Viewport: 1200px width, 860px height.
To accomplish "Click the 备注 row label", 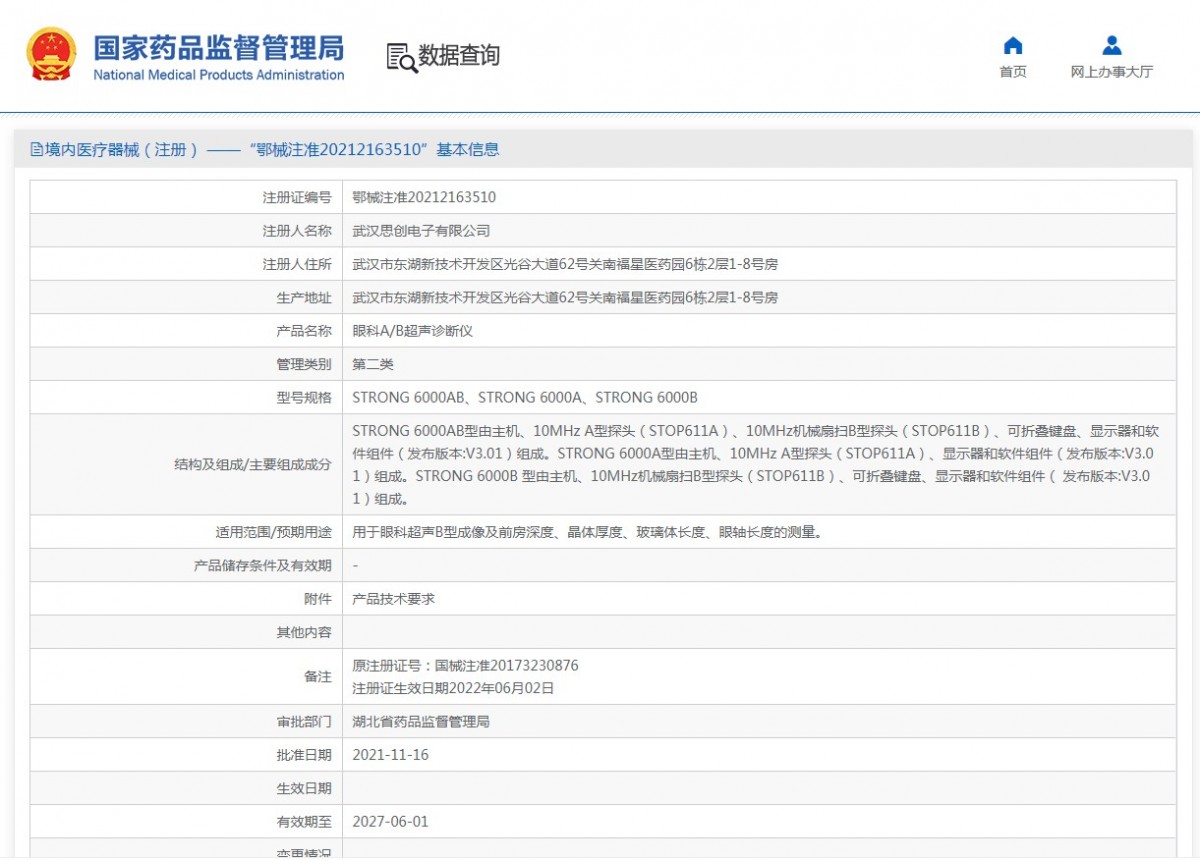I will click(x=318, y=677).
